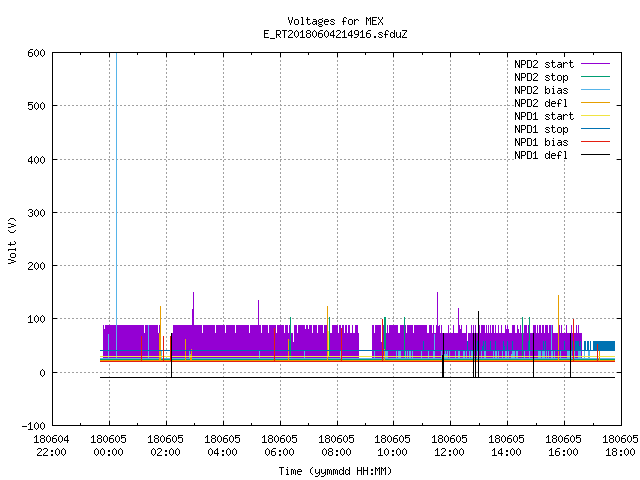The image size is (640, 480).
Task: Click the 180605 12:00 time label
Action: coord(449,446)
